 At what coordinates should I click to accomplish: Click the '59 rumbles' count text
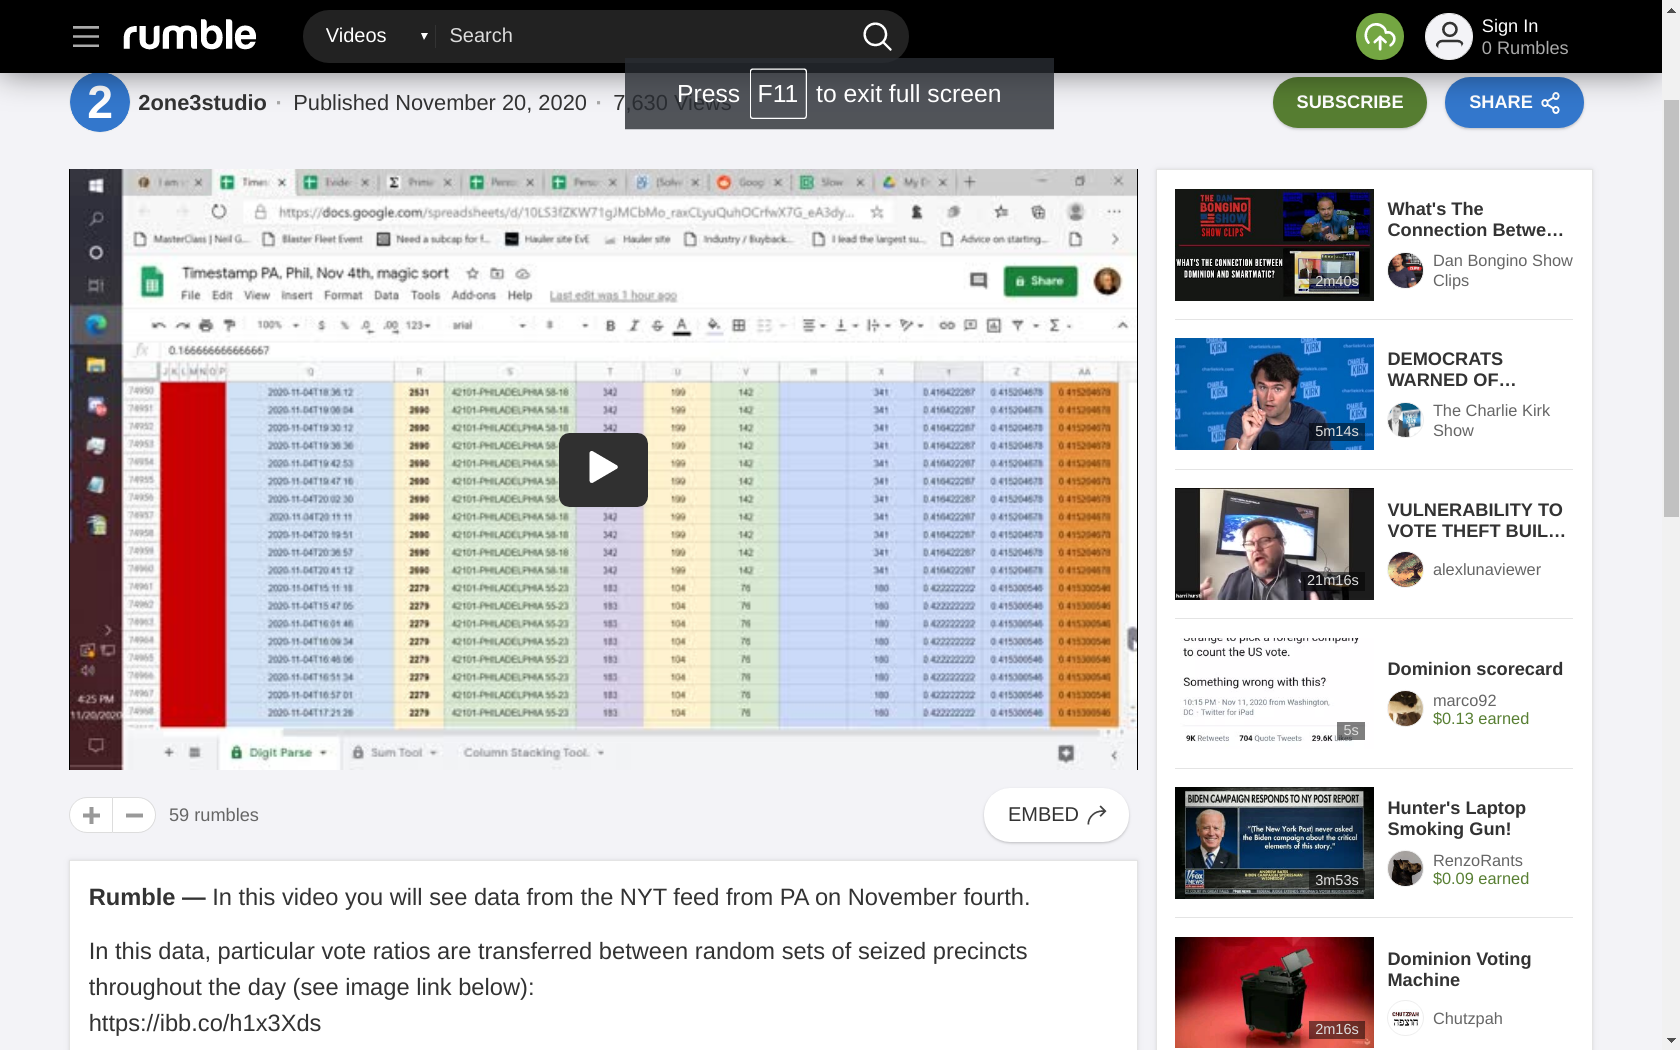pos(214,815)
